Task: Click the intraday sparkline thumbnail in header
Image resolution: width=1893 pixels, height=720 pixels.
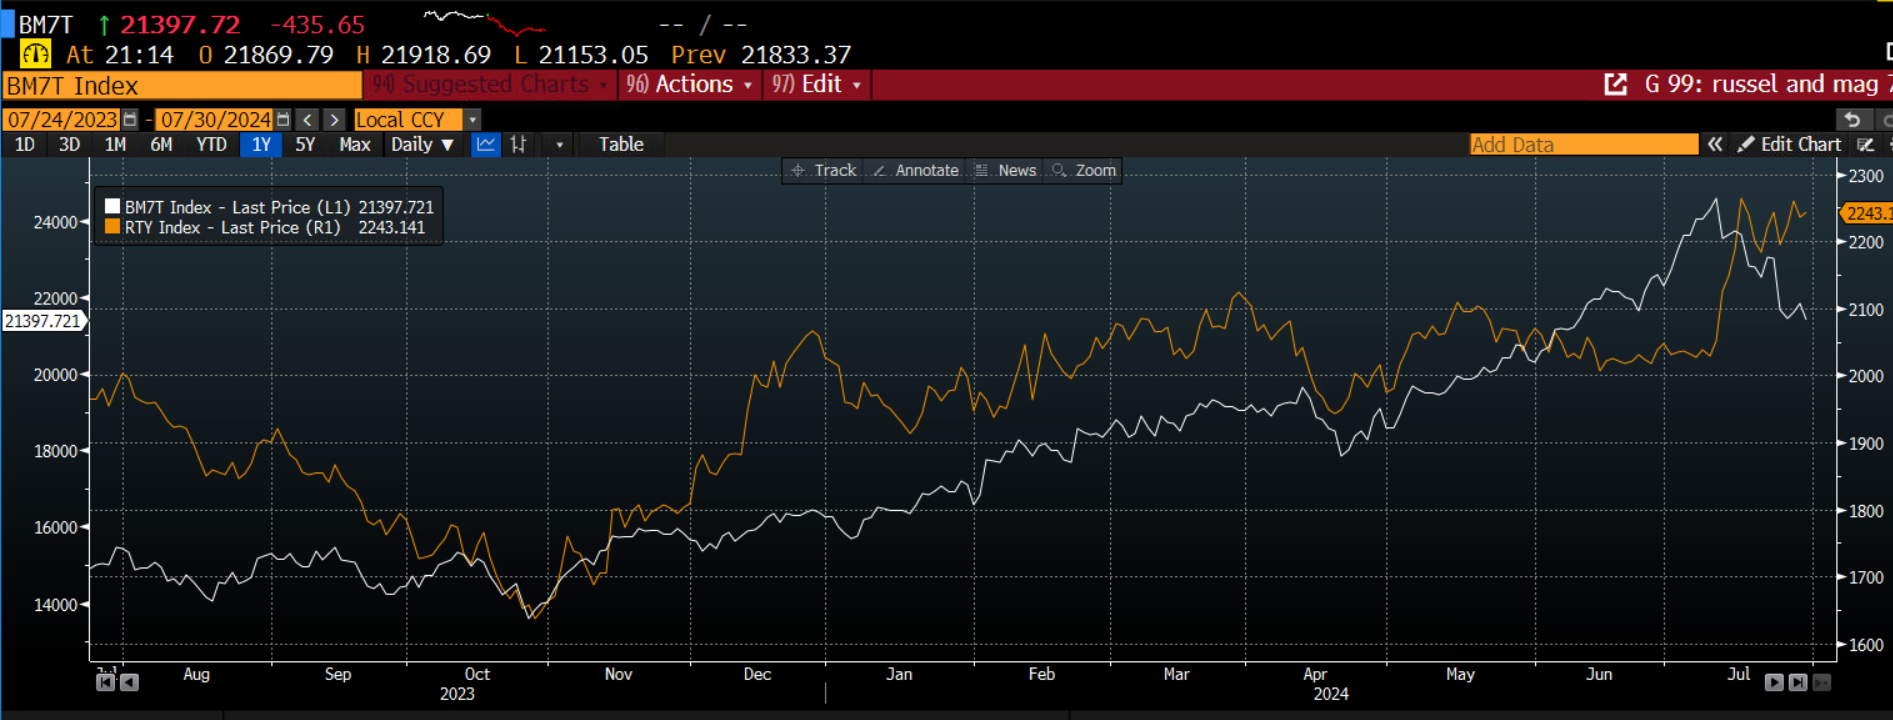Action: click(x=485, y=22)
